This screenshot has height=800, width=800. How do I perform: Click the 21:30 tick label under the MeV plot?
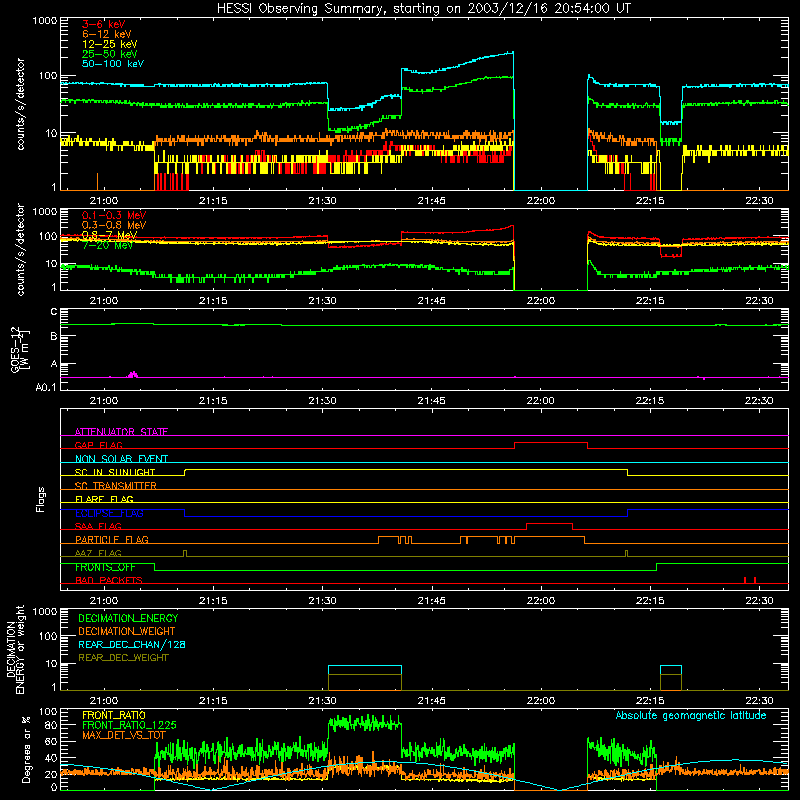coord(322,301)
